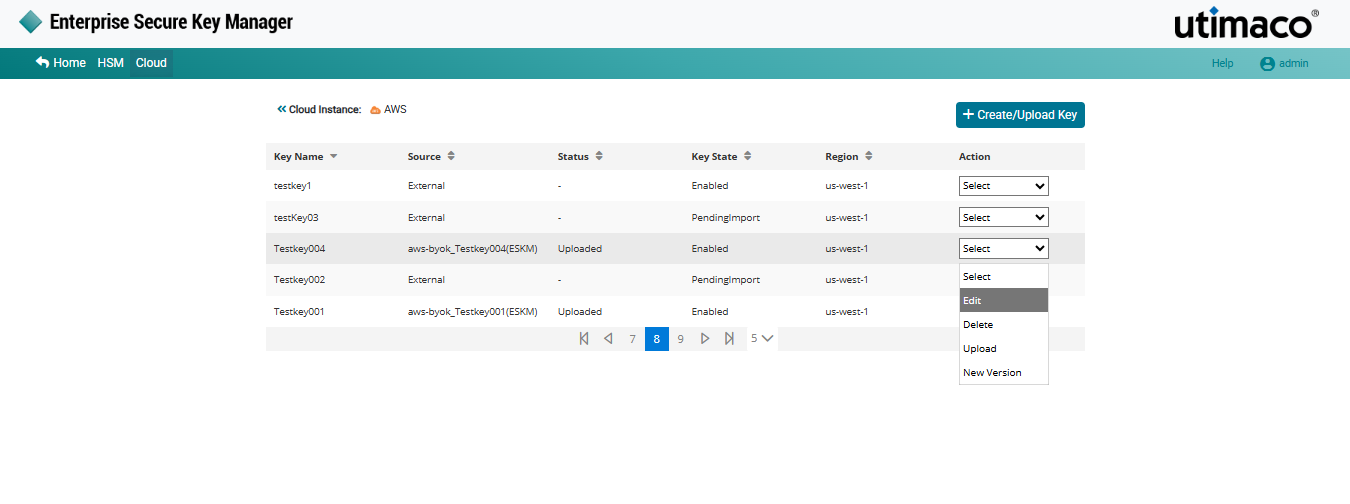Sort the Region column
The image size is (1350, 504).
tap(869, 156)
